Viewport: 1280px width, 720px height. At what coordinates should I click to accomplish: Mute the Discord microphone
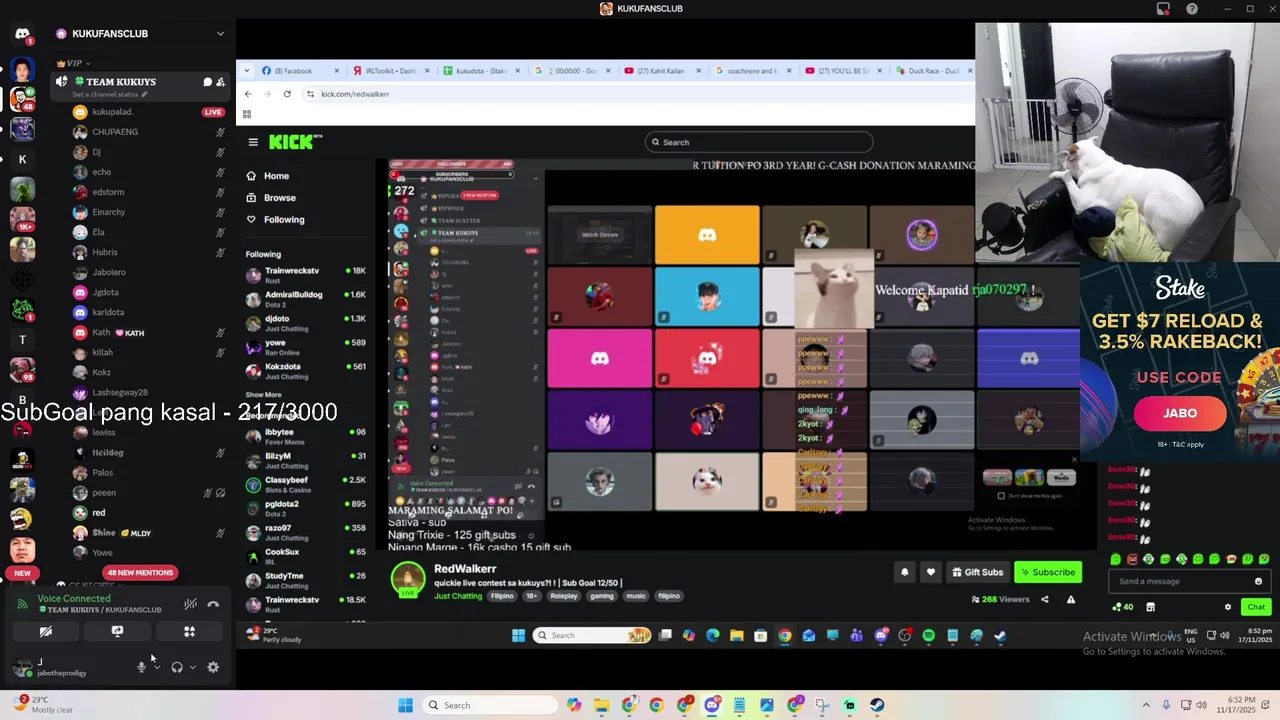point(141,667)
